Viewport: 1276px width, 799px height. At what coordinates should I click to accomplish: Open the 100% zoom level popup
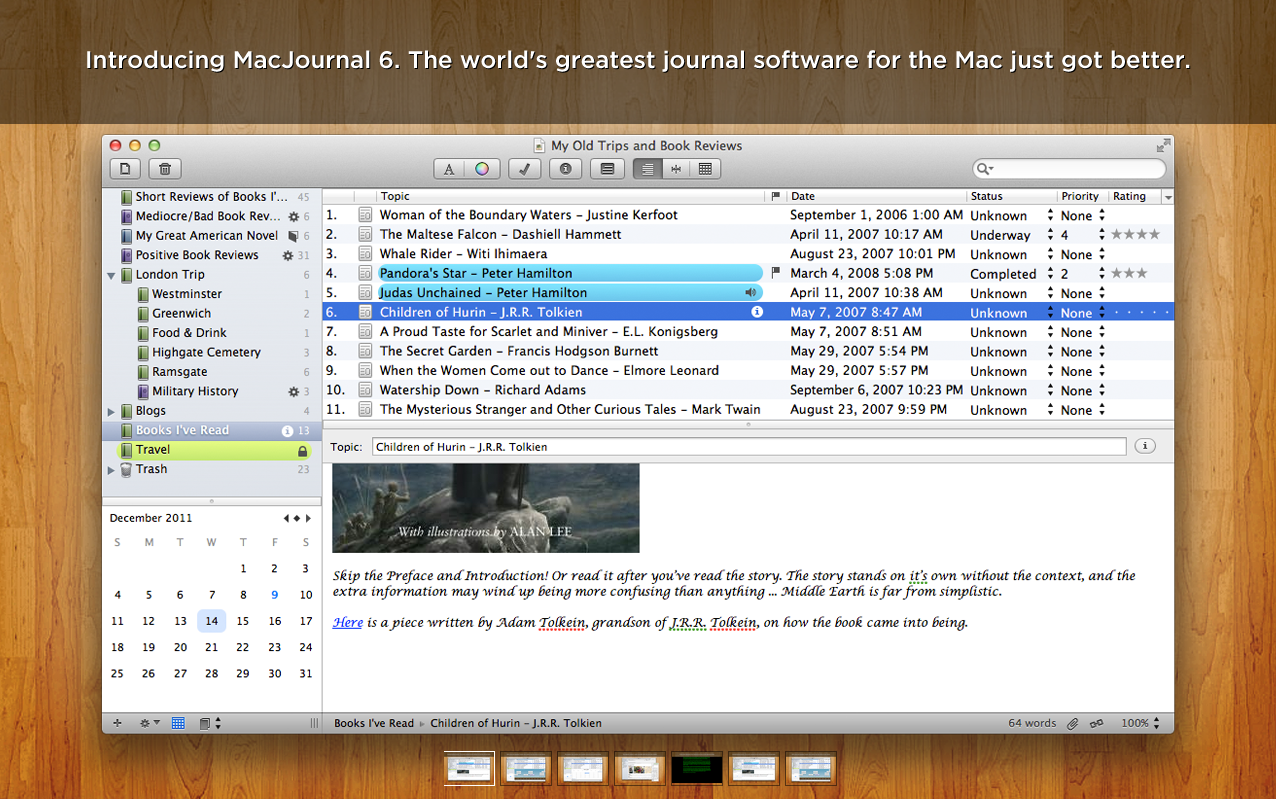click(1140, 723)
